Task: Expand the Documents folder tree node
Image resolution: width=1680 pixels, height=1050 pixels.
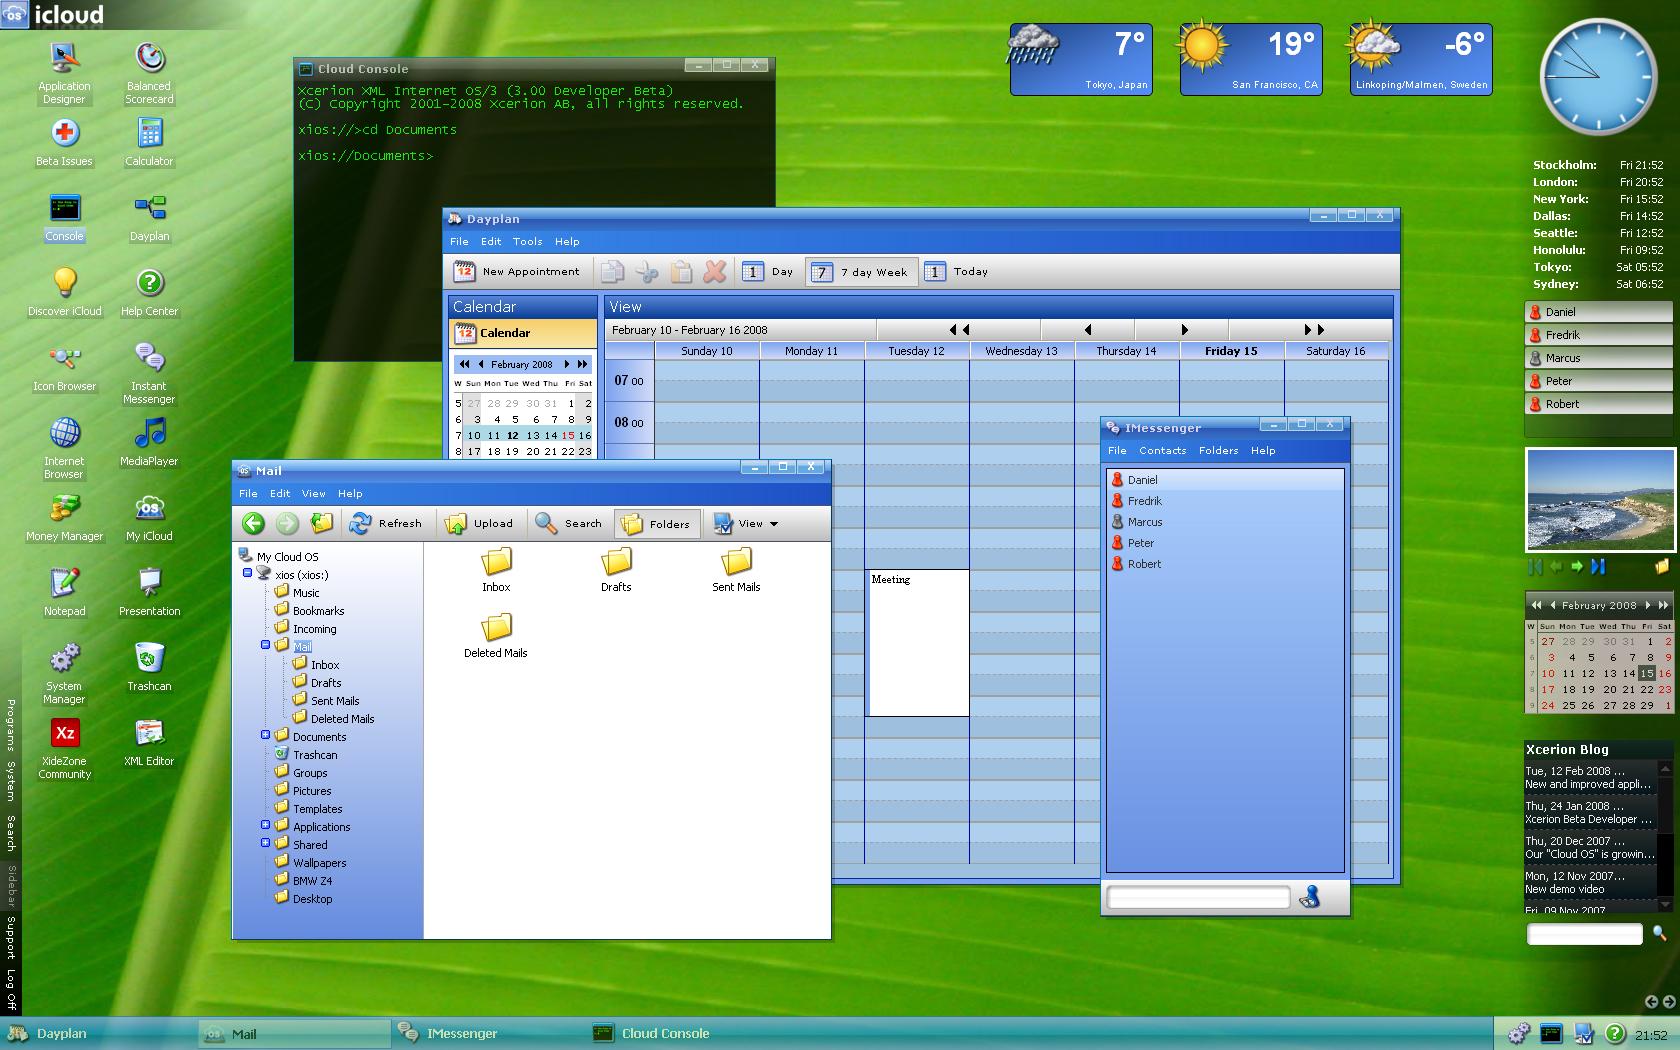Action: pos(266,735)
